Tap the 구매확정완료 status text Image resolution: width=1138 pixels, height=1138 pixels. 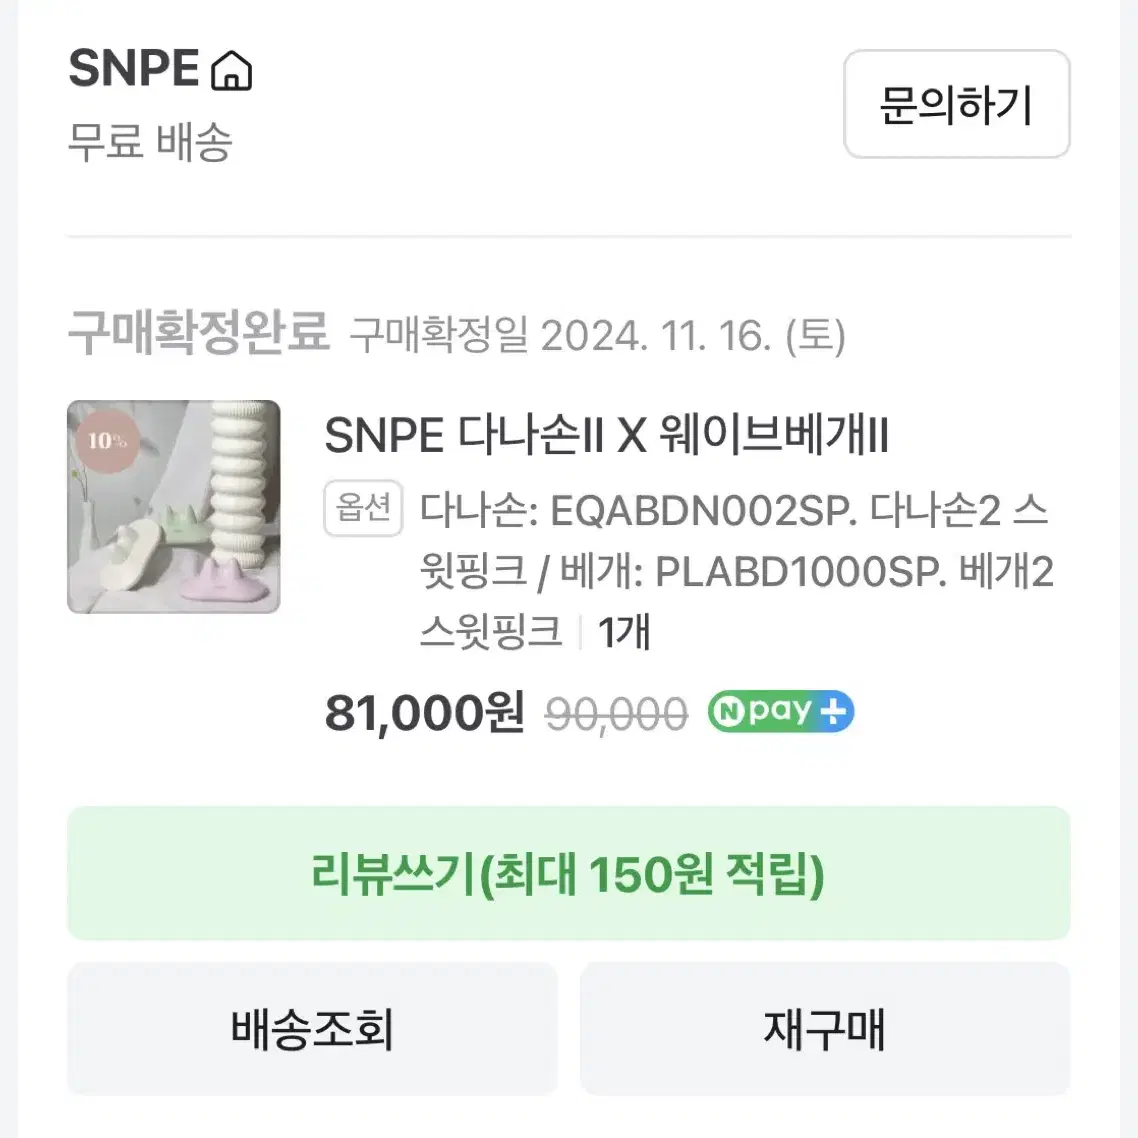[199, 333]
